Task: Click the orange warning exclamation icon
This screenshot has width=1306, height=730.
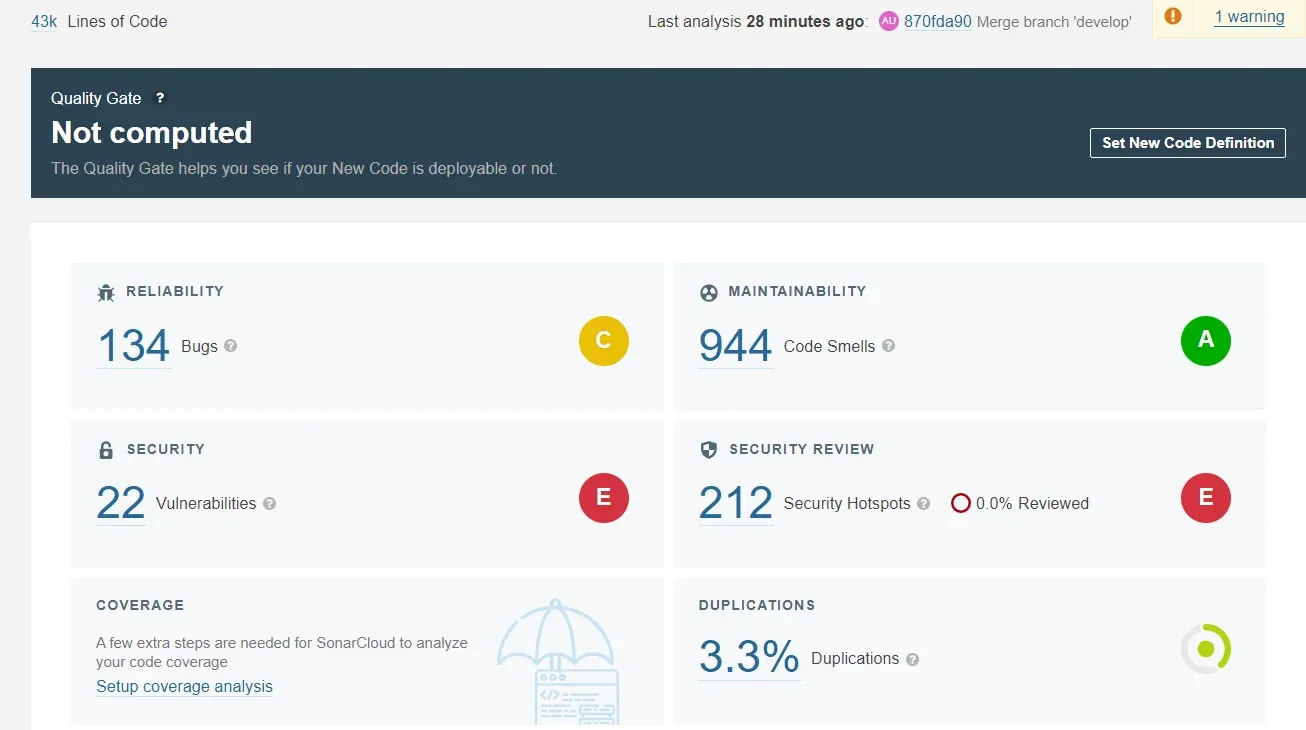Action: tap(1173, 16)
